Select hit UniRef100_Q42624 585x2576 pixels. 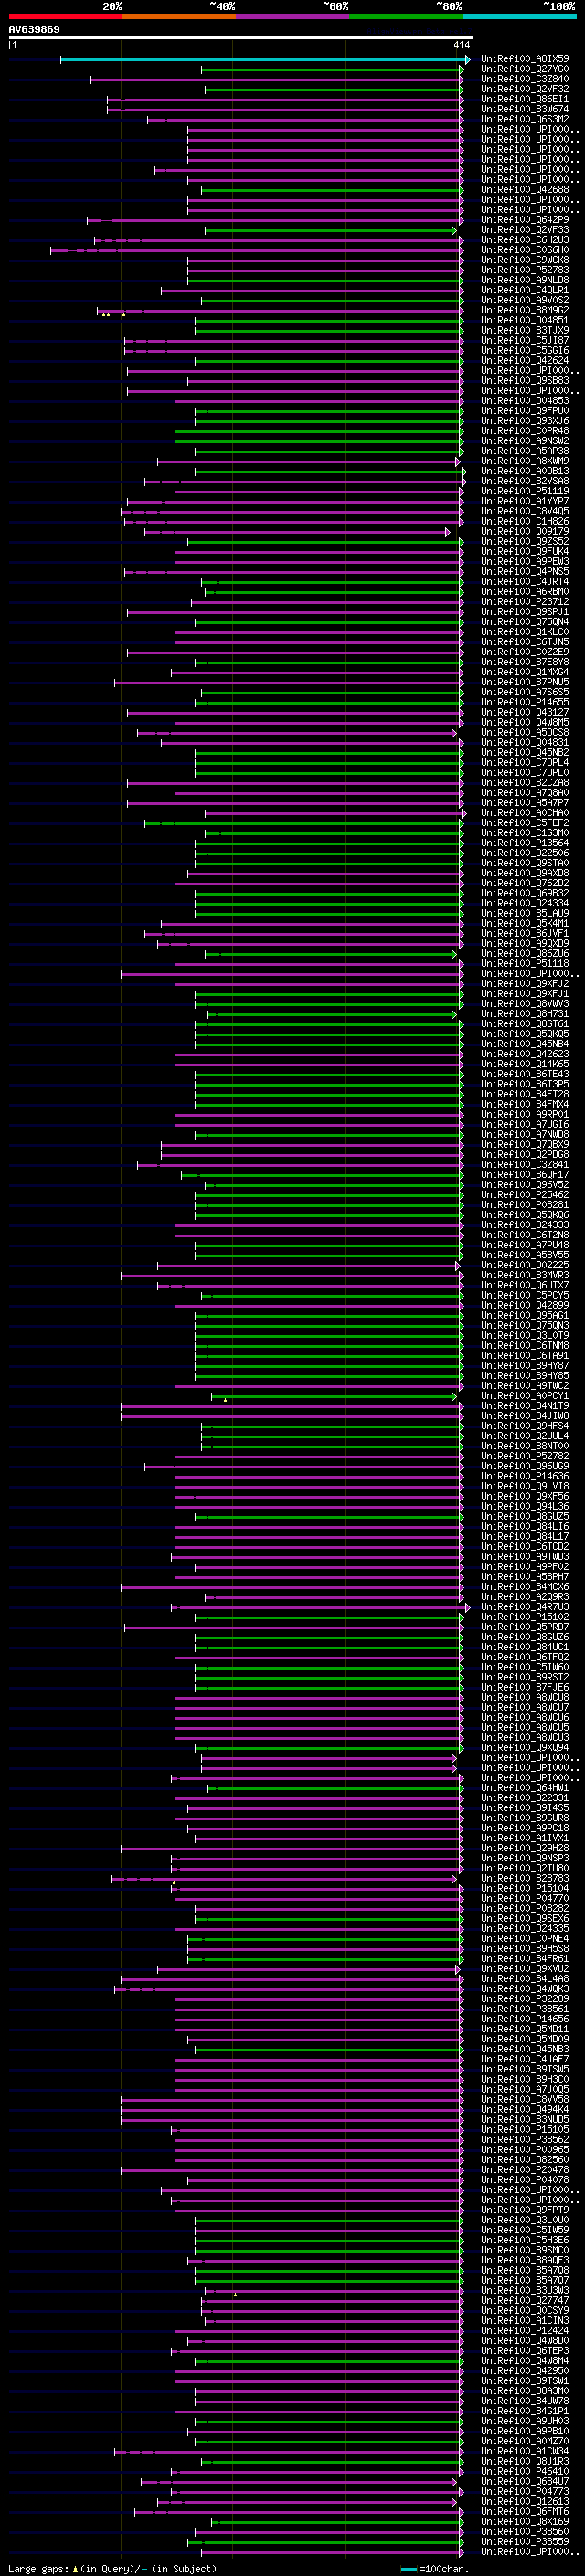pos(525,360)
